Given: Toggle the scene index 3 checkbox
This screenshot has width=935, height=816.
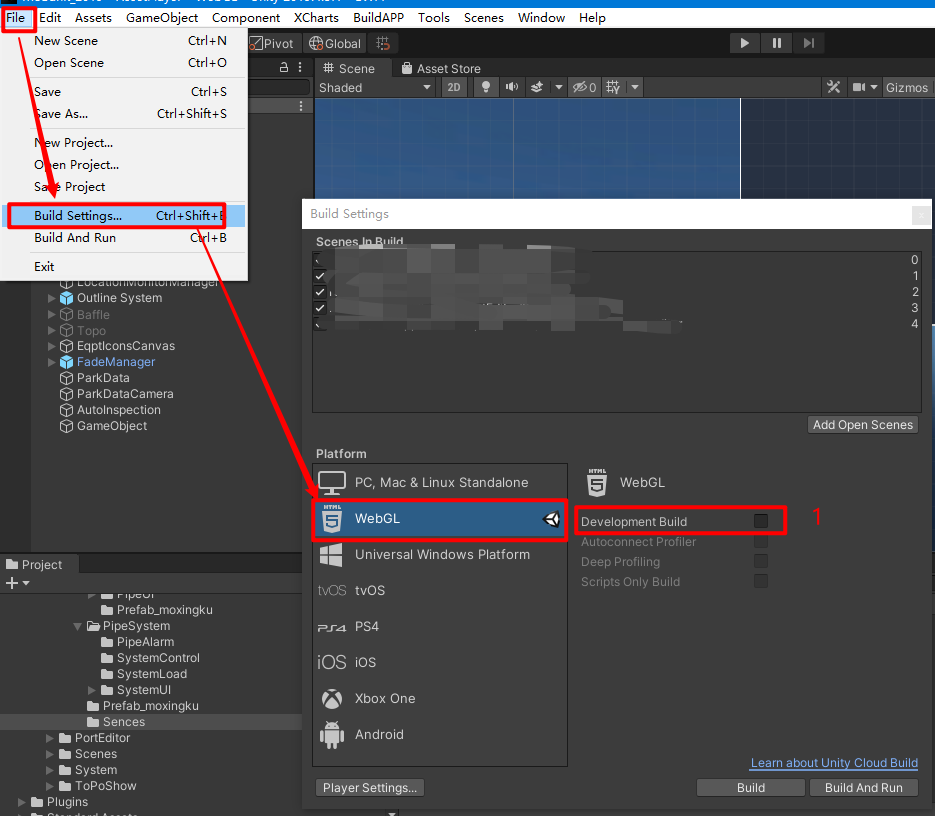Looking at the screenshot, I should point(320,308).
